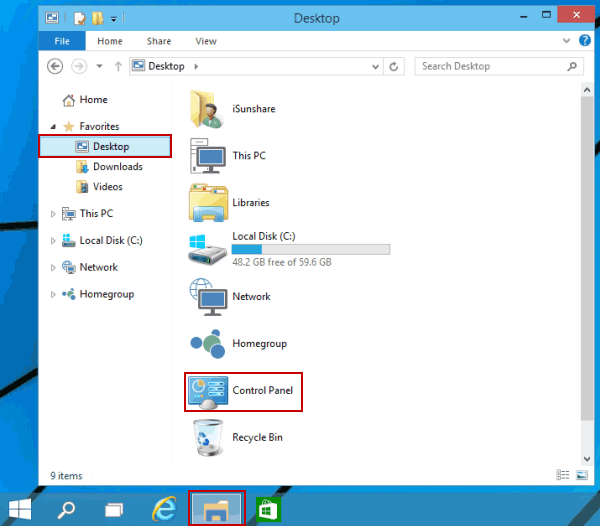Click the Refresh button in address bar
This screenshot has width=600, height=526.
click(x=393, y=67)
